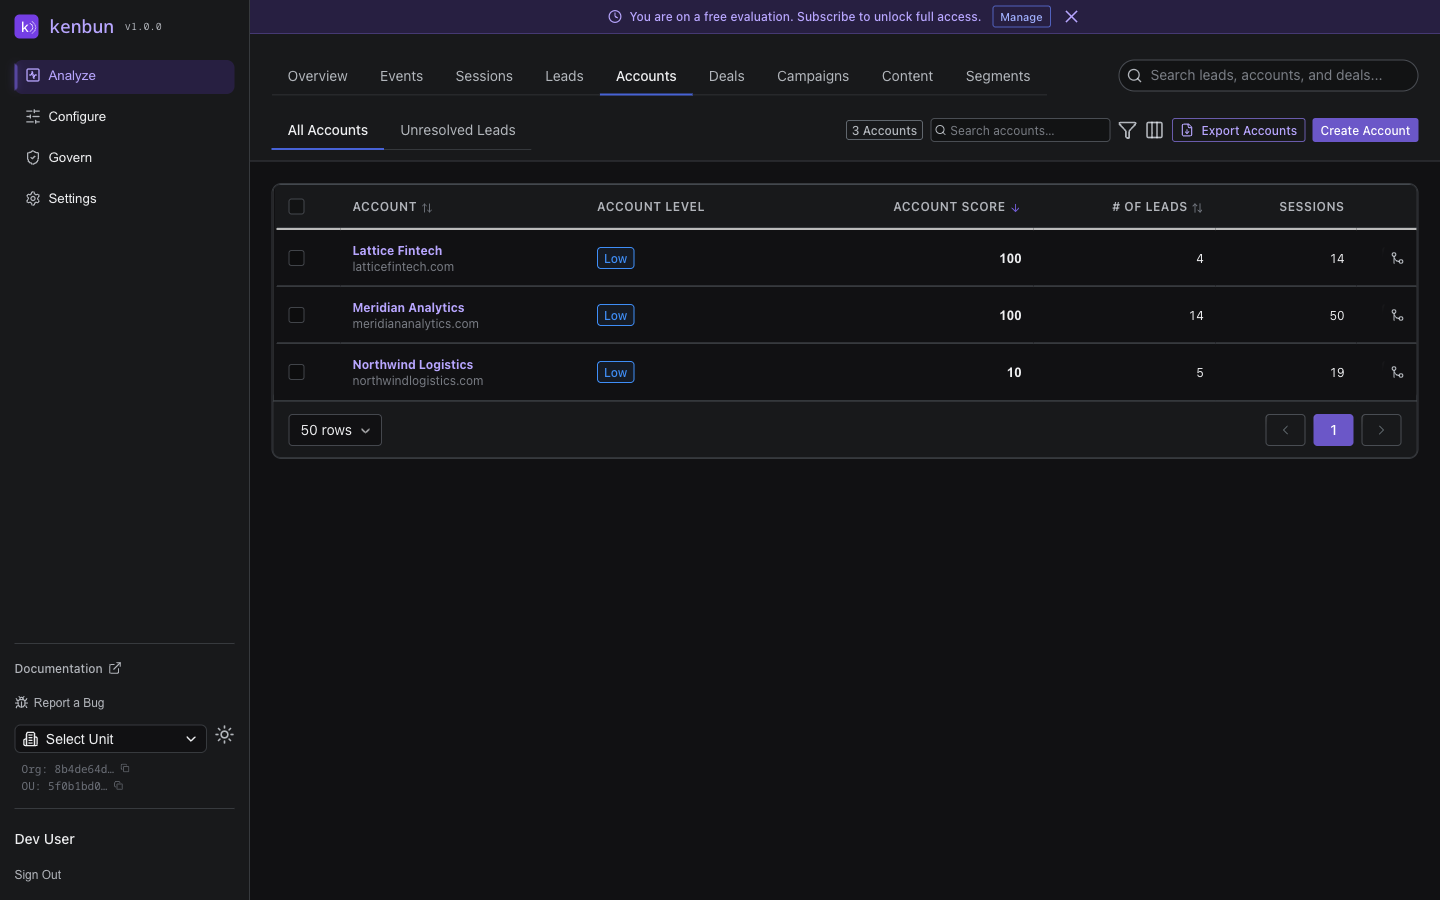The height and width of the screenshot is (900, 1440).
Task: Dismiss the free evaluation banner
Action: 1071,16
